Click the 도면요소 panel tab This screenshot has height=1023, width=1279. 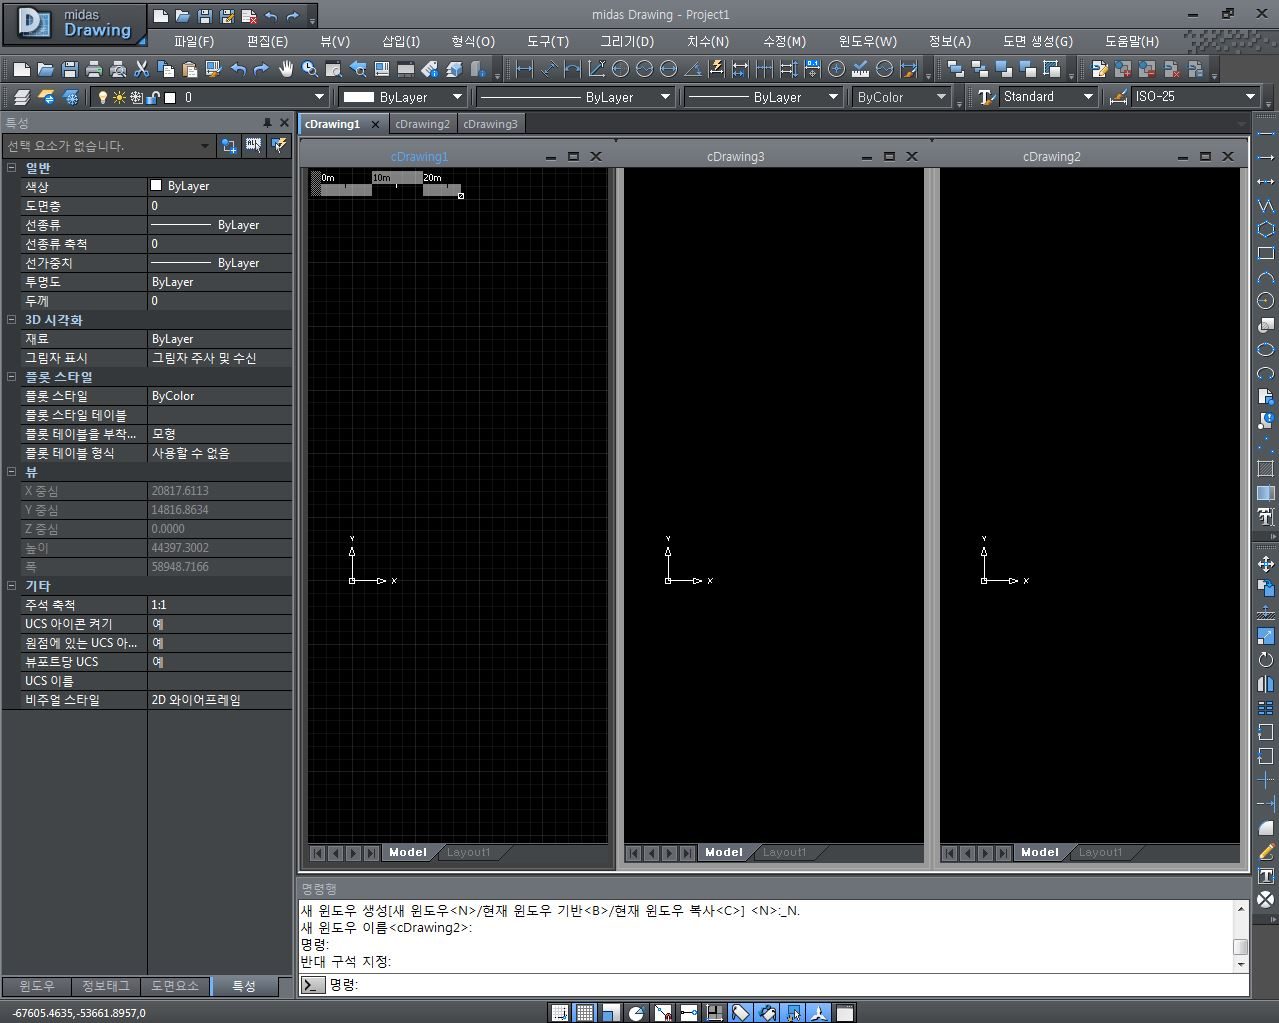(175, 986)
